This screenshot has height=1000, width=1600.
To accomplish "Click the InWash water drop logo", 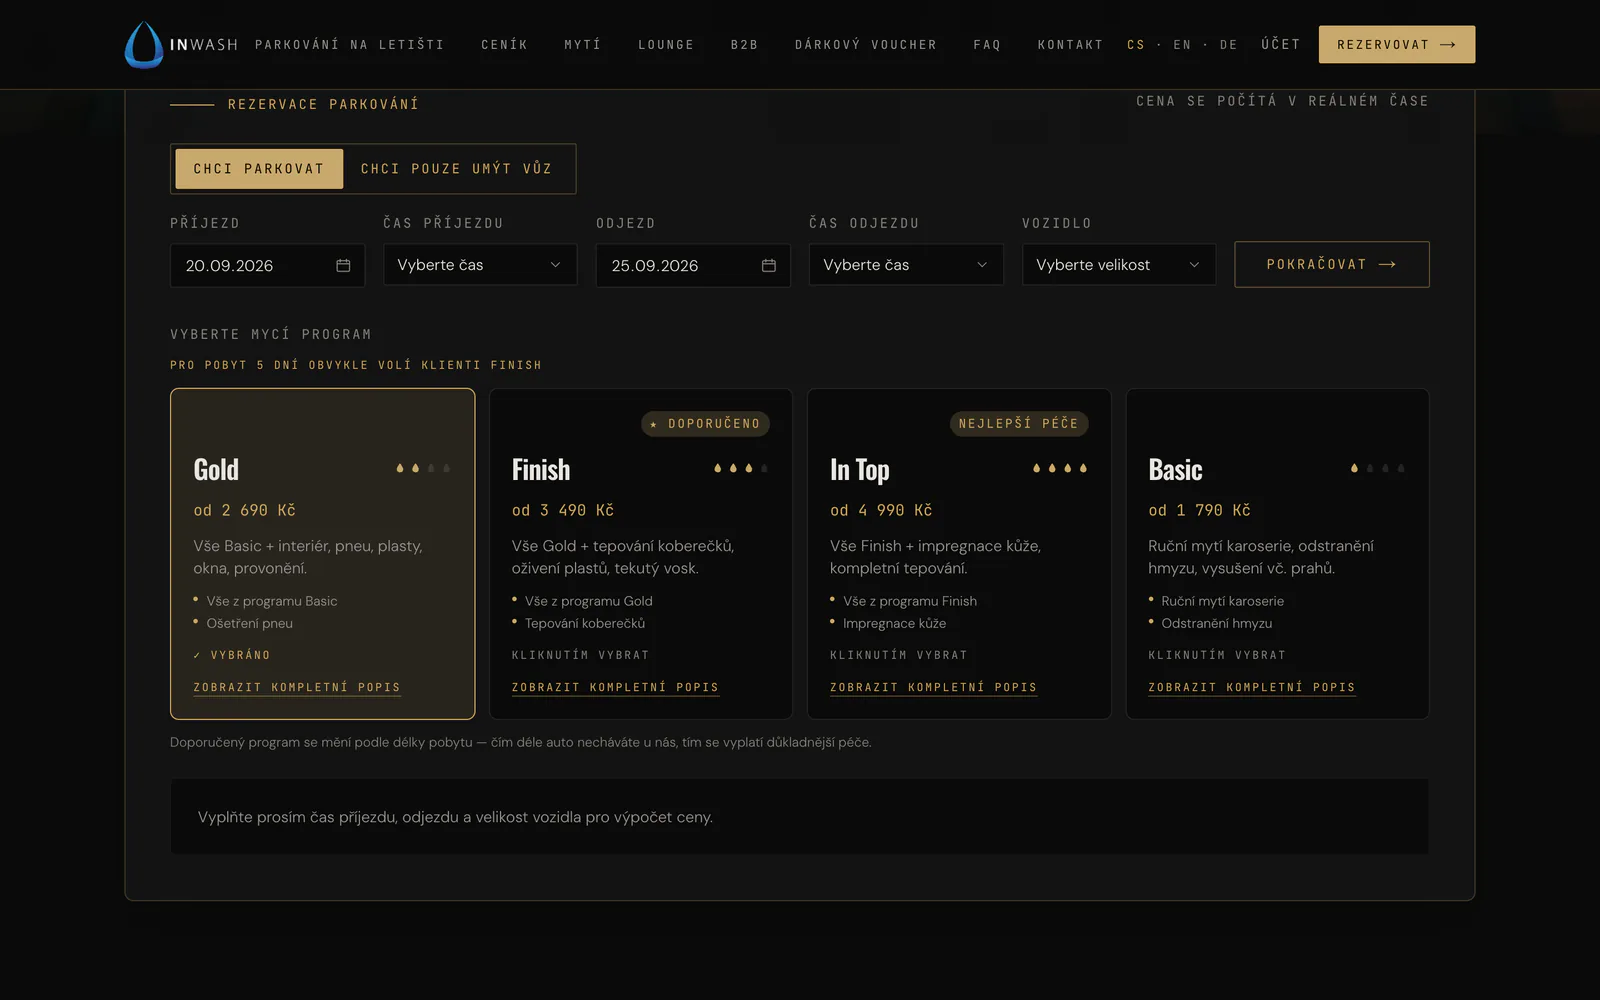I will pos(144,45).
